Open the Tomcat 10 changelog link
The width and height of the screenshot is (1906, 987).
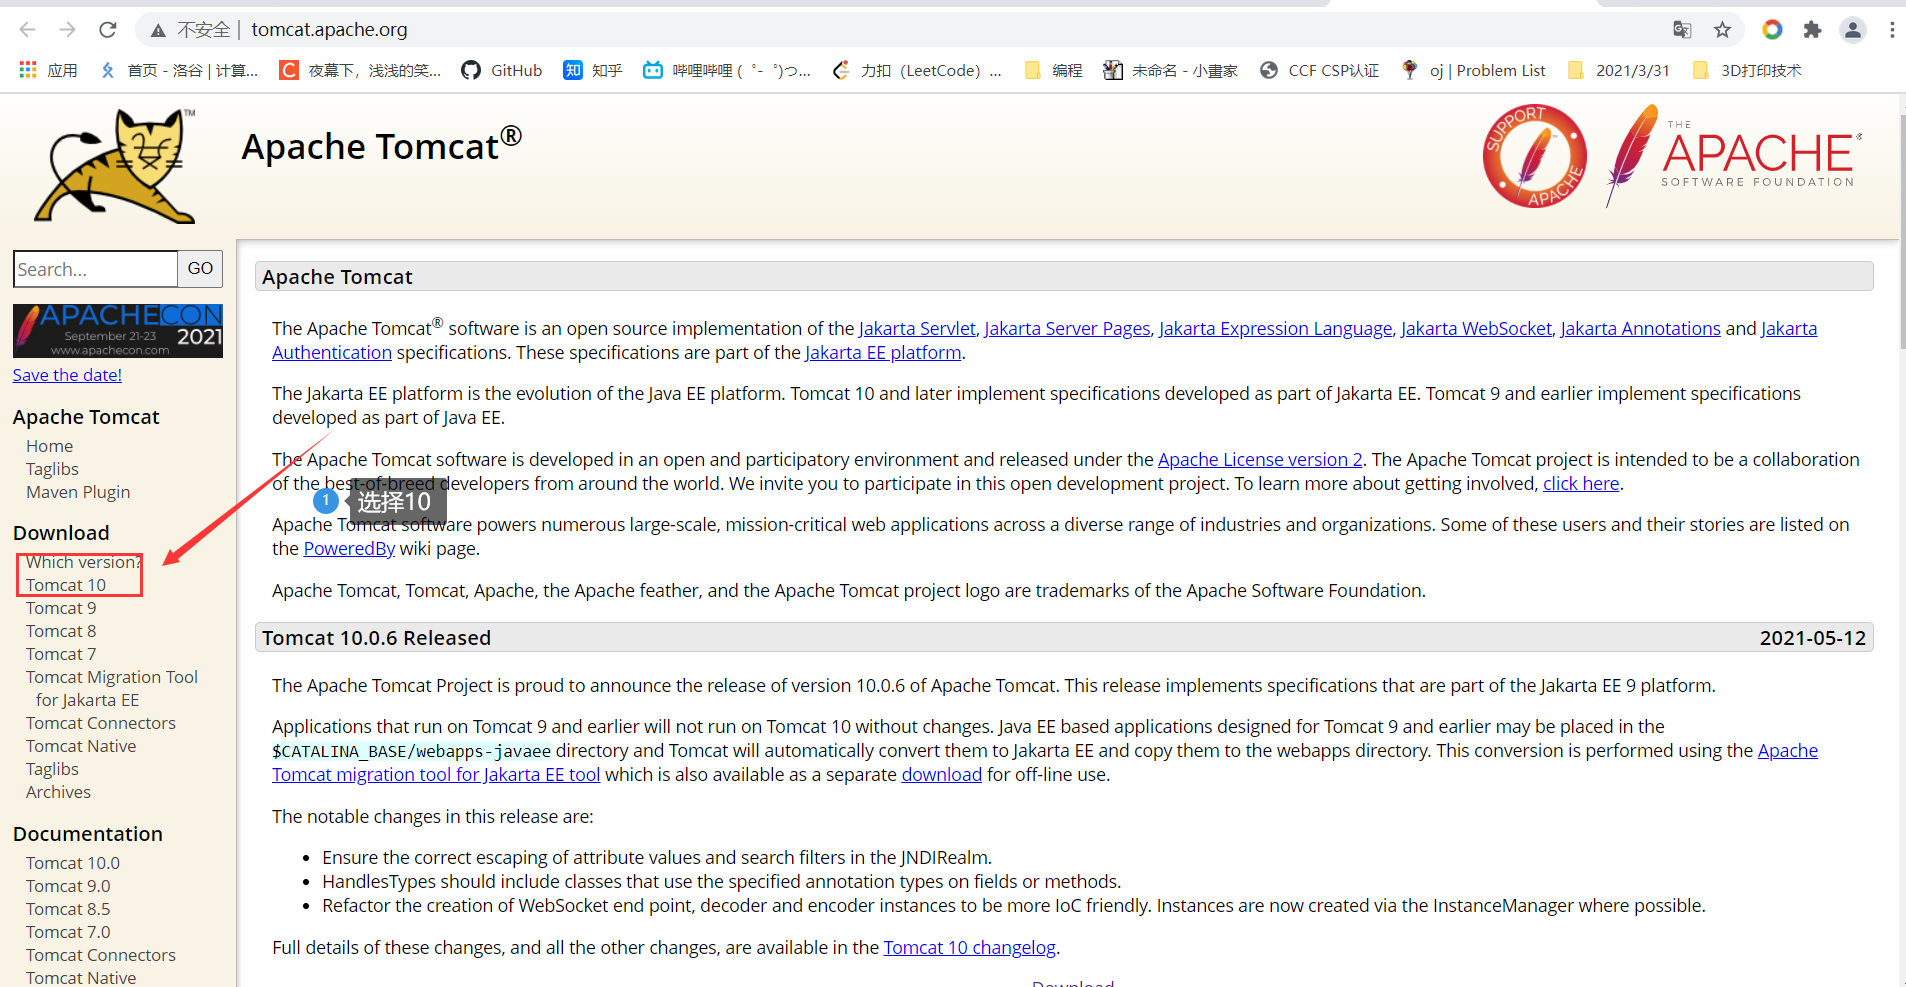968,947
